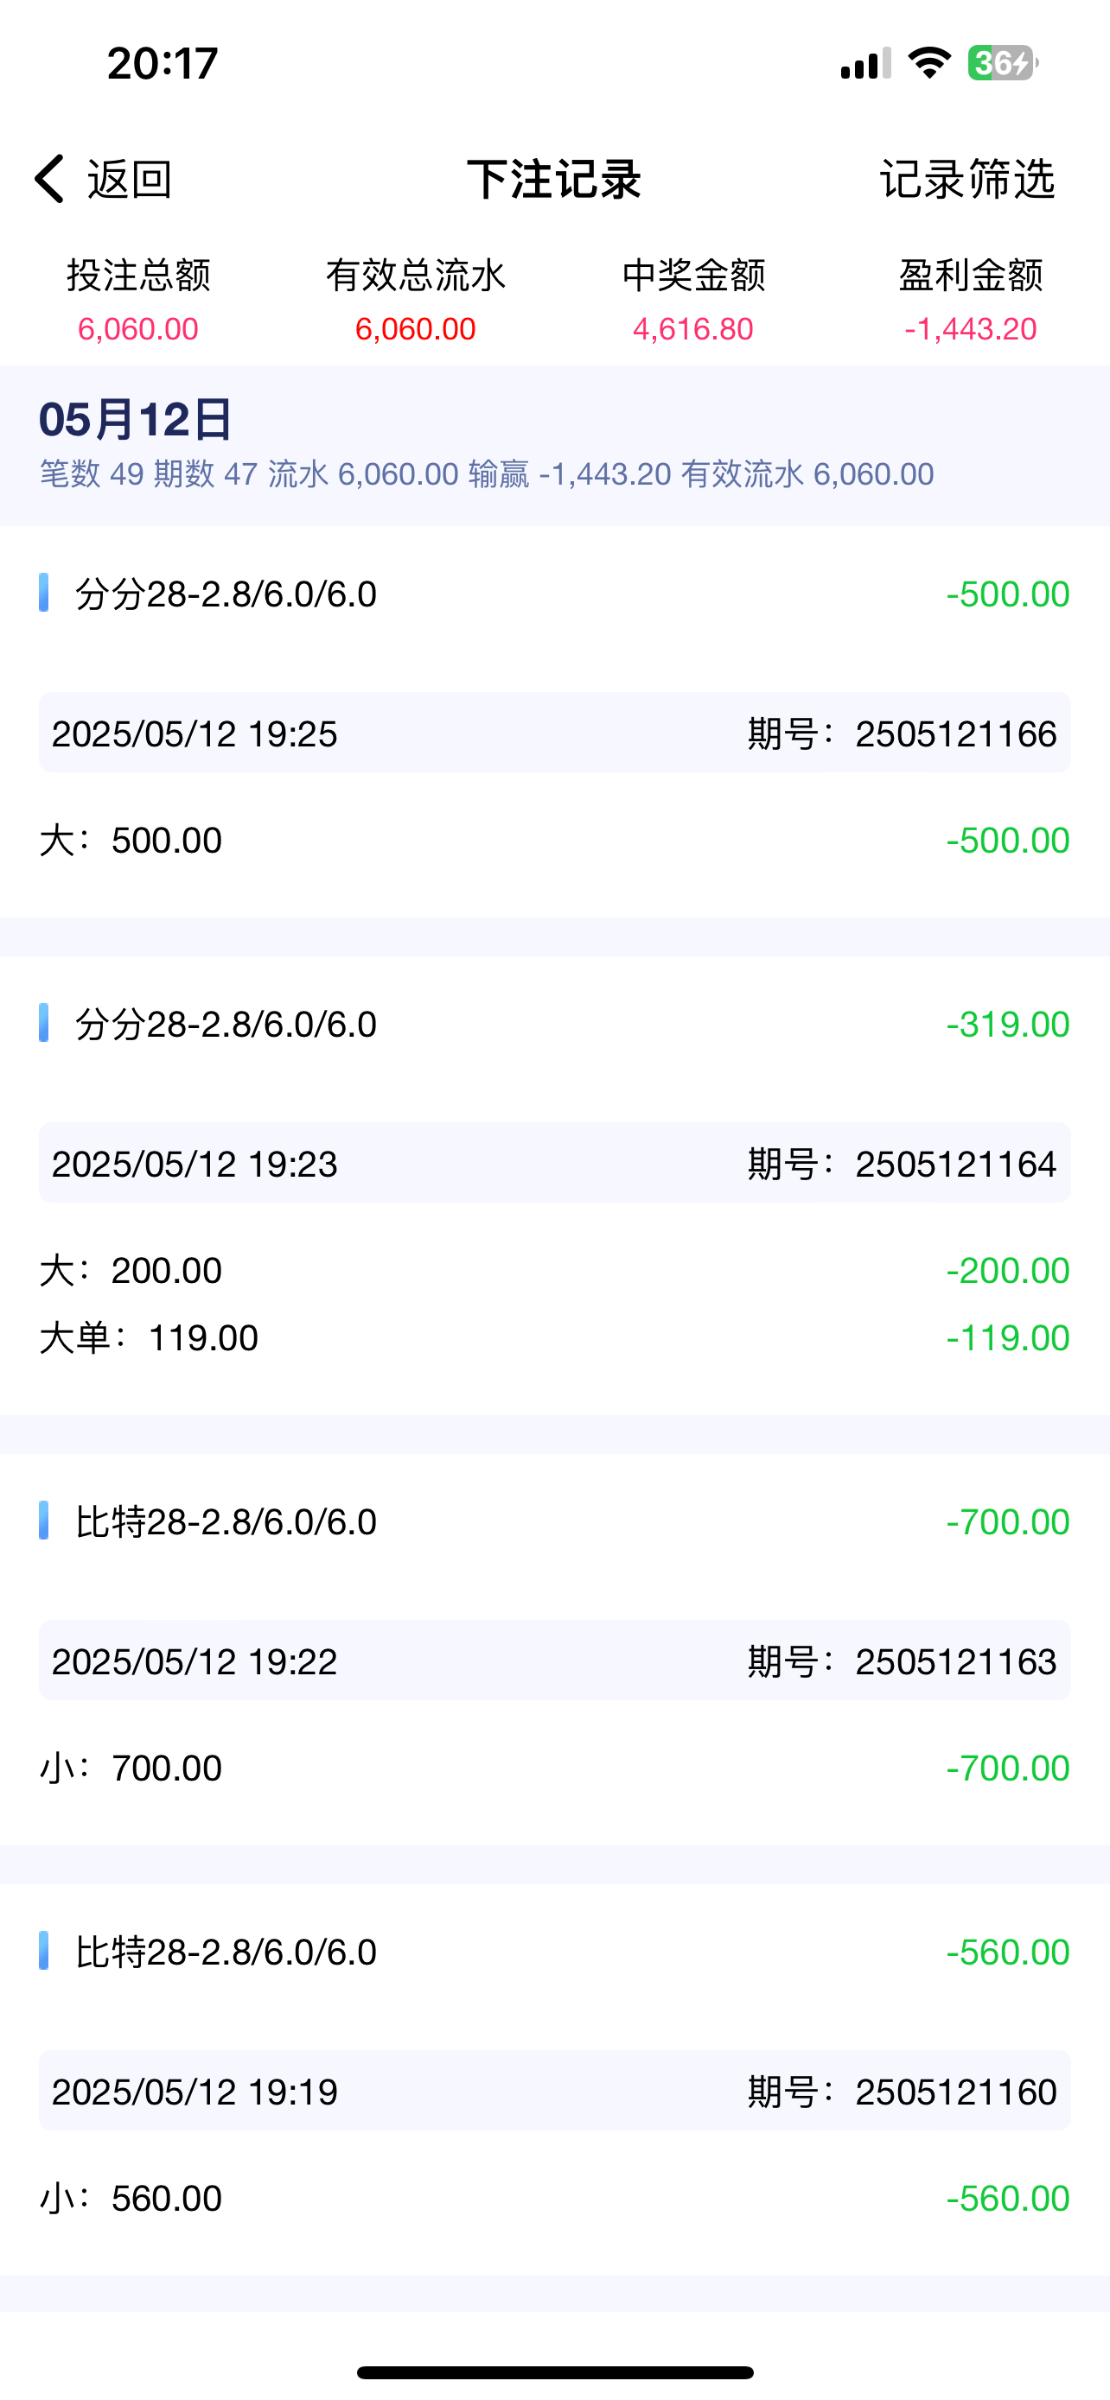The image size is (1110, 2400).
Task: Select the 中奖金额 summary column
Action: tap(693, 300)
